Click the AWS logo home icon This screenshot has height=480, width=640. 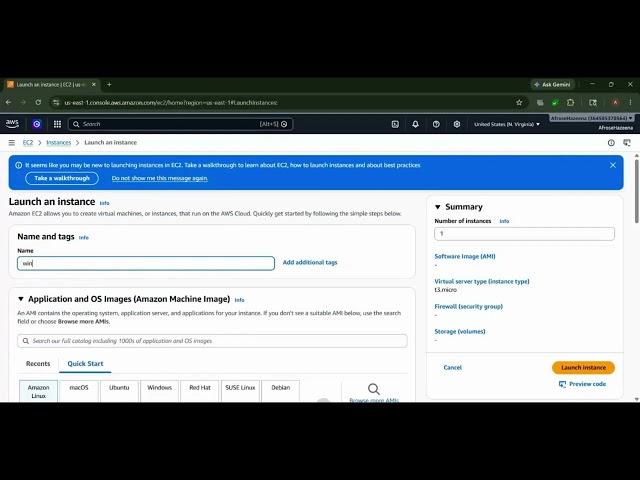coord(12,124)
